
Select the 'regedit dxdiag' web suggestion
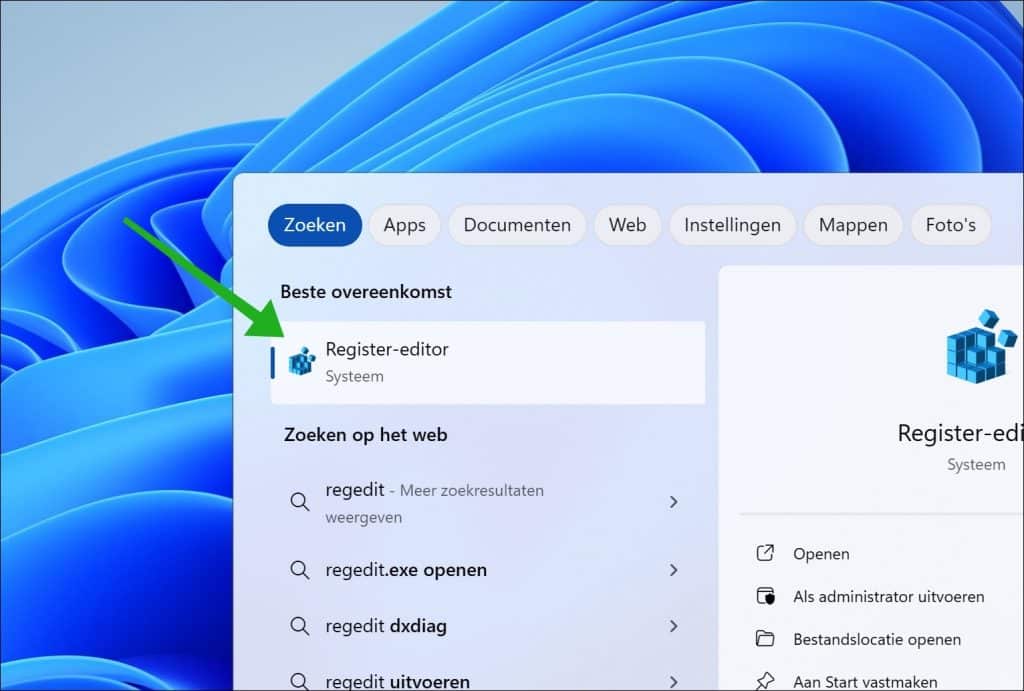[488, 626]
